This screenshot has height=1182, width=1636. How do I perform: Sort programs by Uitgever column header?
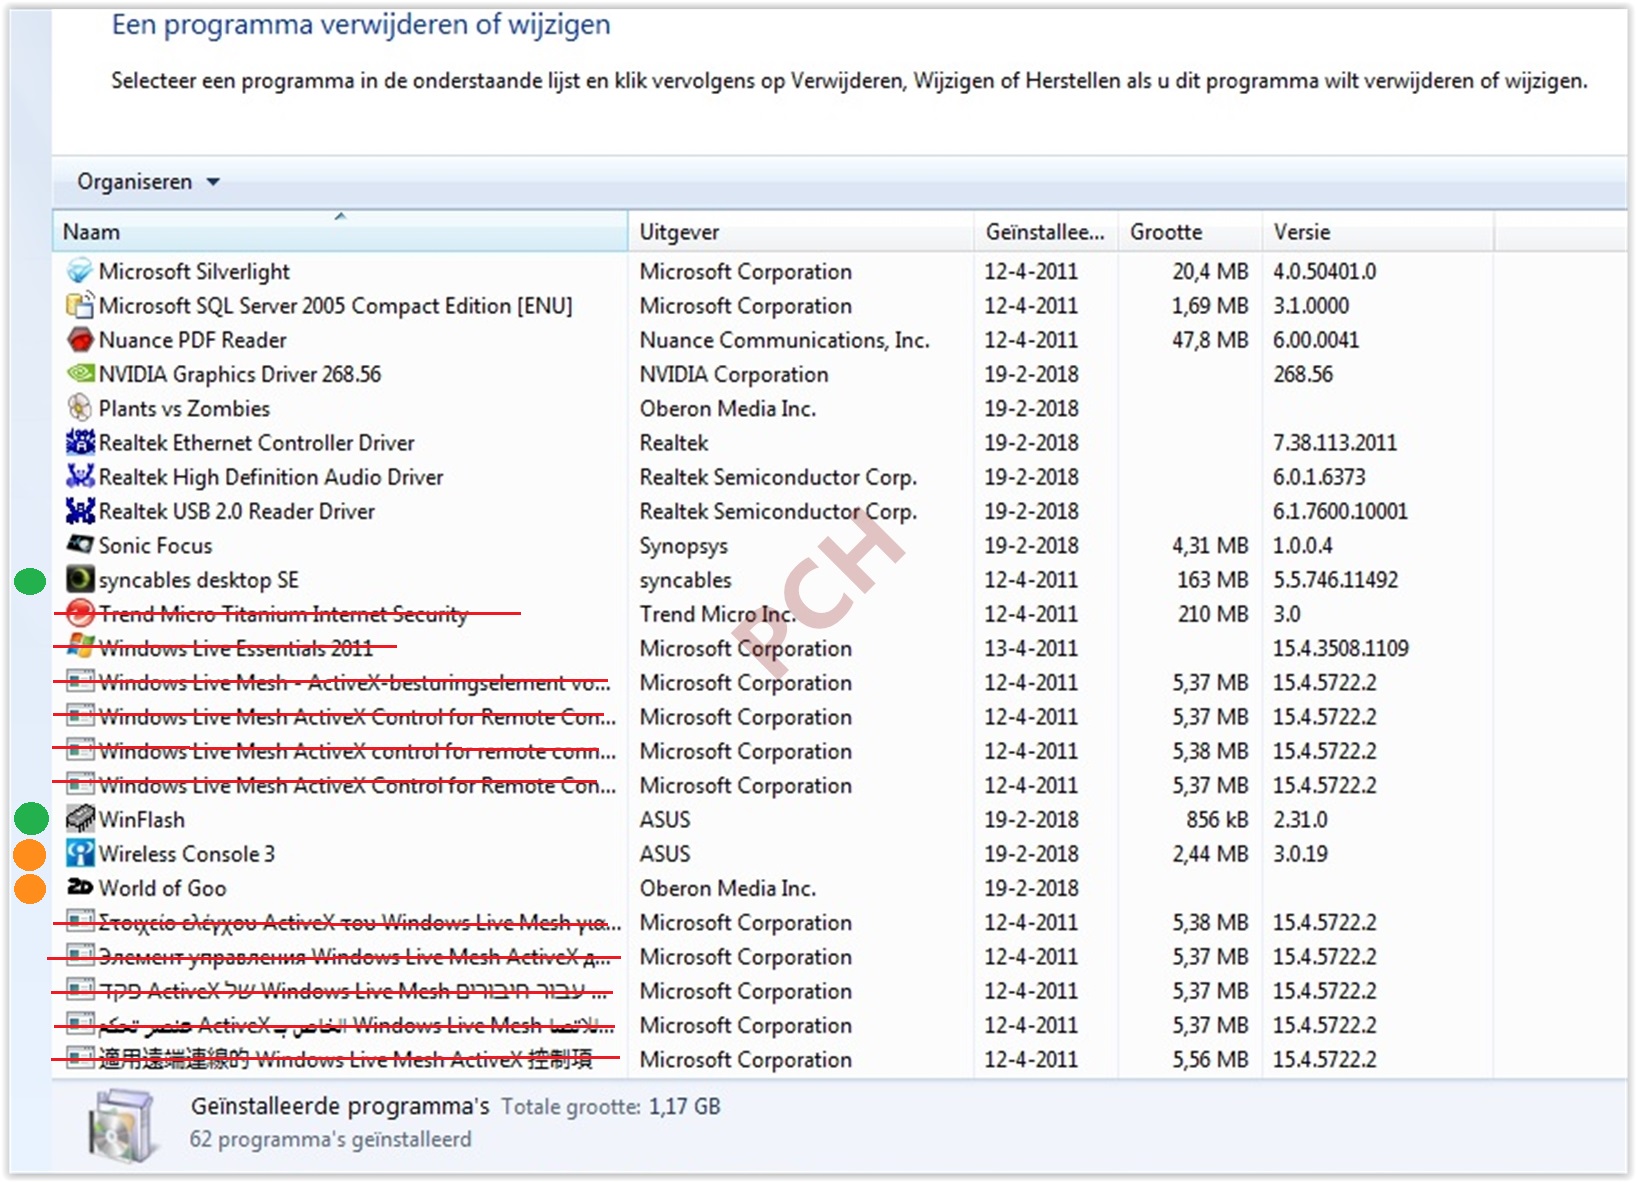tap(801, 232)
